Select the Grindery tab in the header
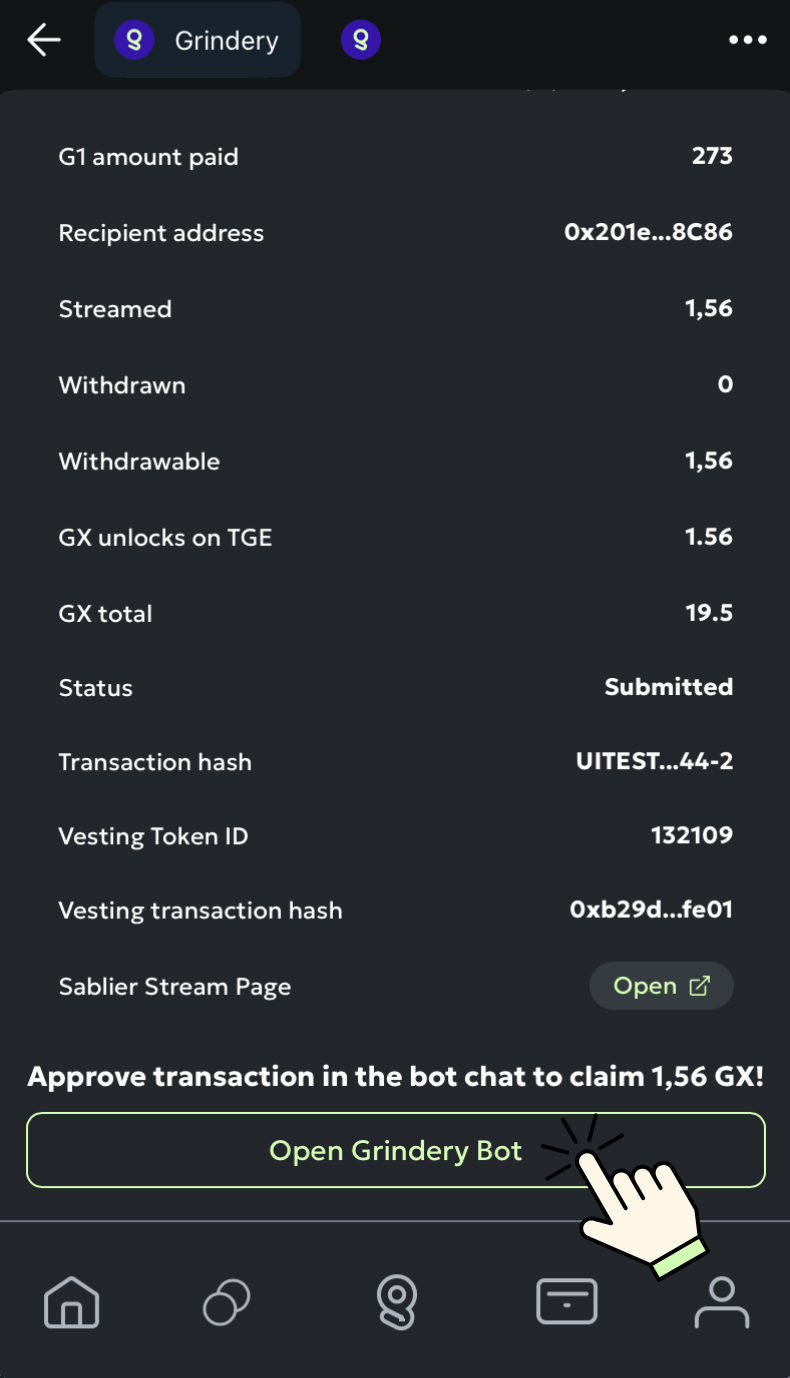 pos(198,40)
